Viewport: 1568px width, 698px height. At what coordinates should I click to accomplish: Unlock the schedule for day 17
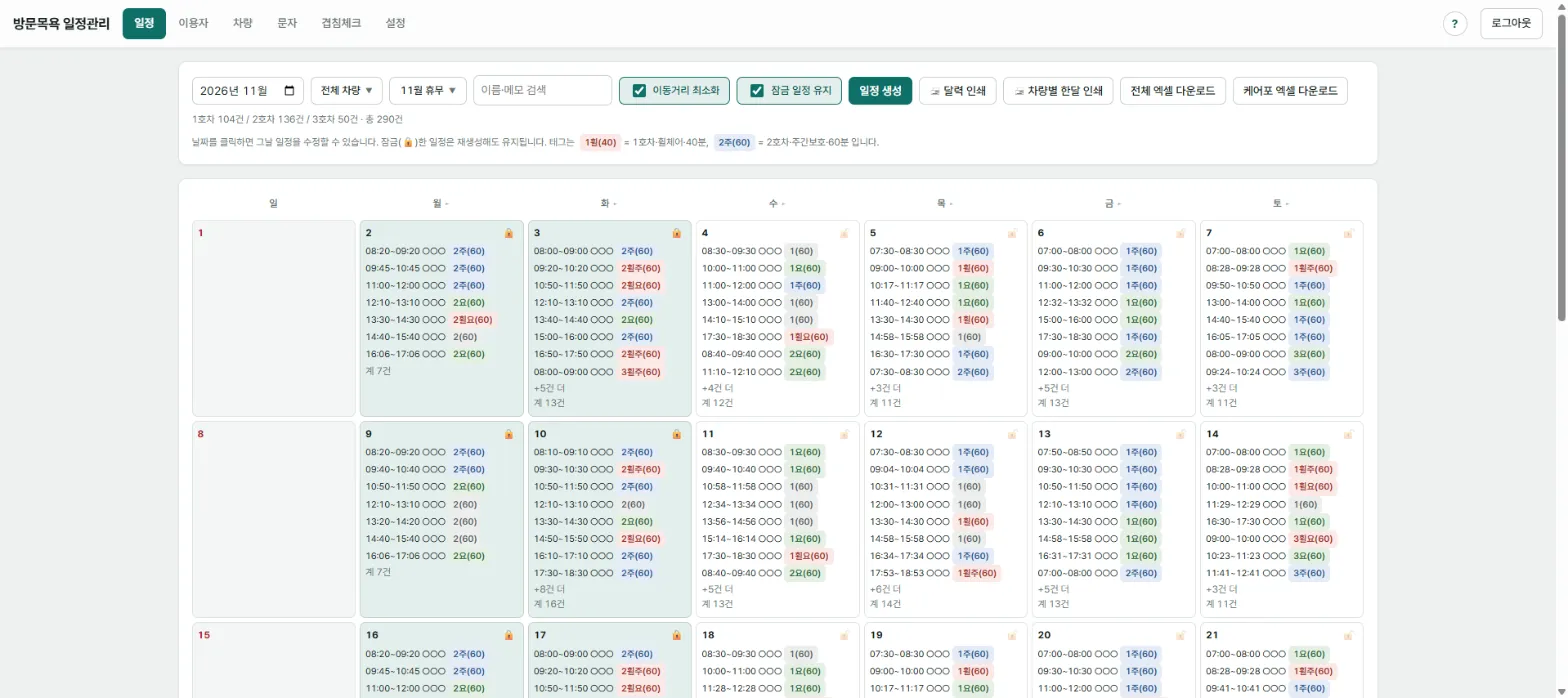676,635
